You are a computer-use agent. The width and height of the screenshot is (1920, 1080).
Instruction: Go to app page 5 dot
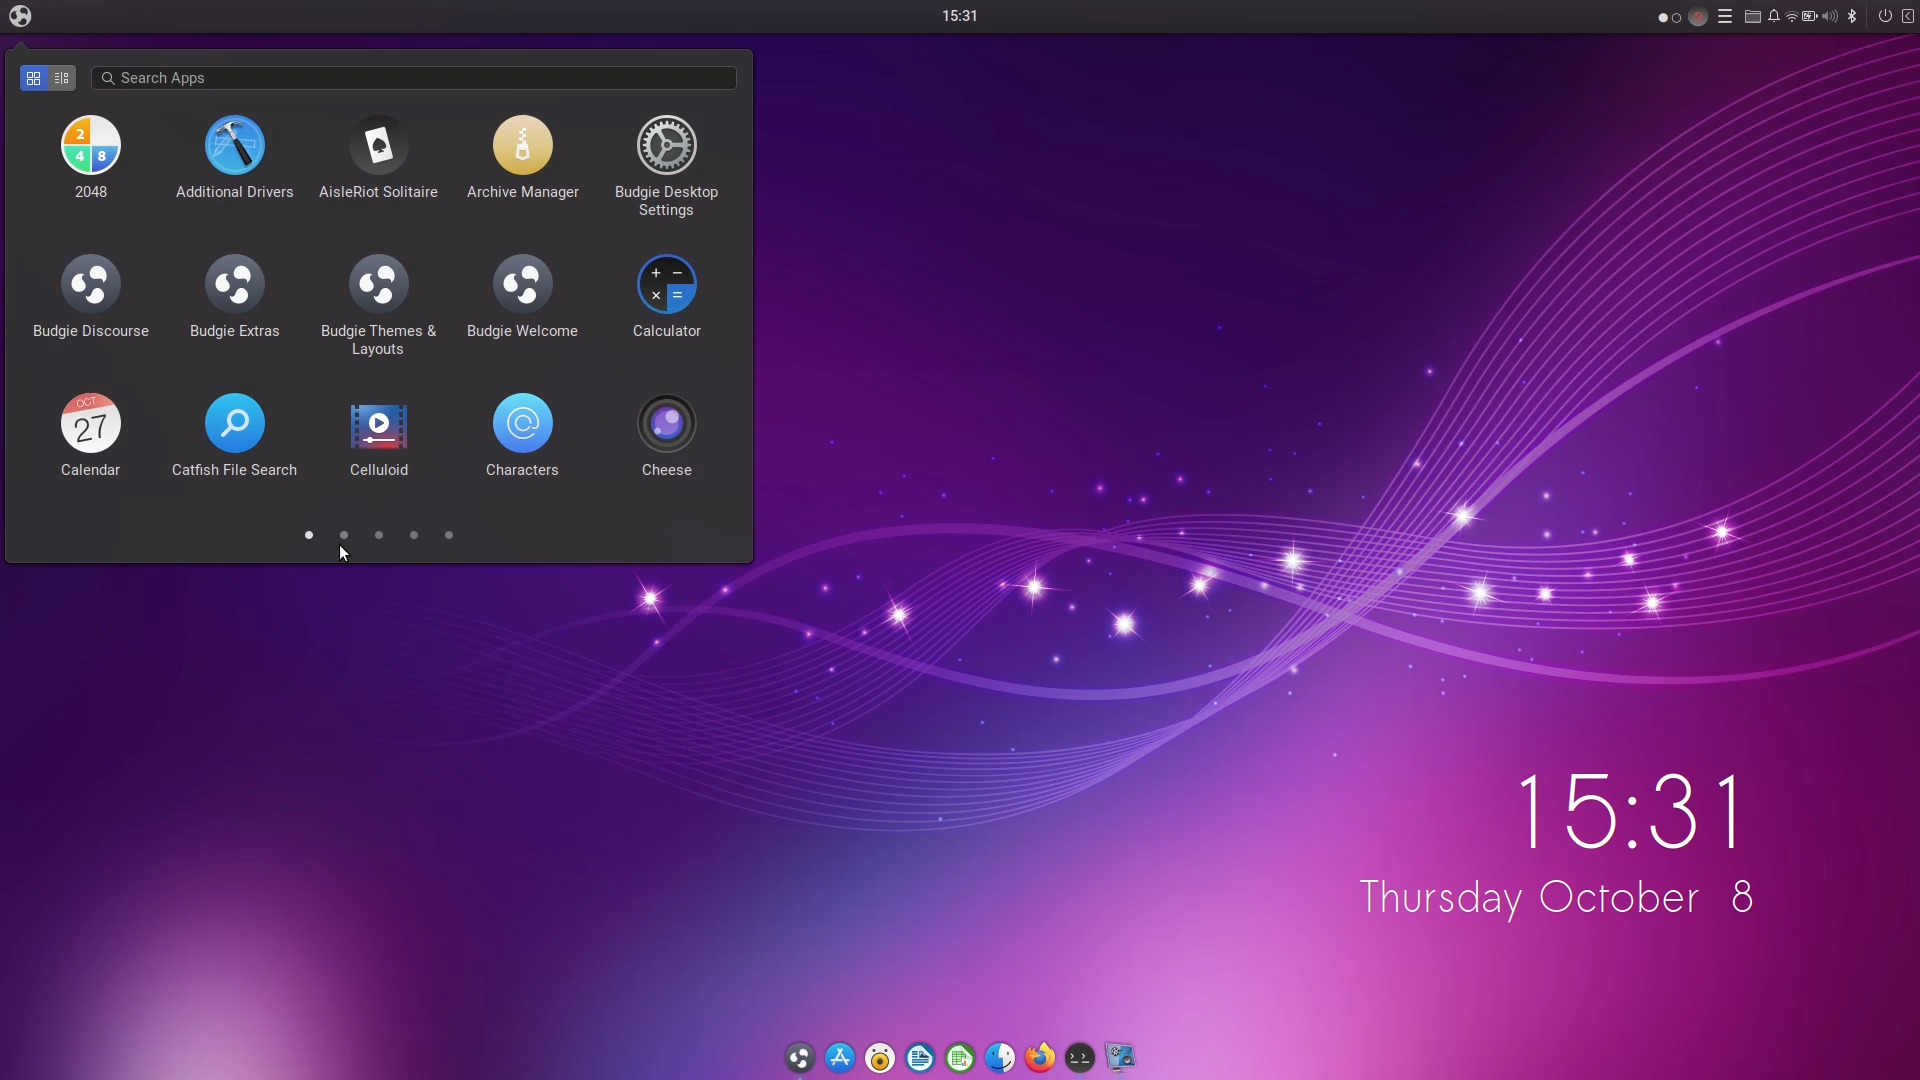449,535
